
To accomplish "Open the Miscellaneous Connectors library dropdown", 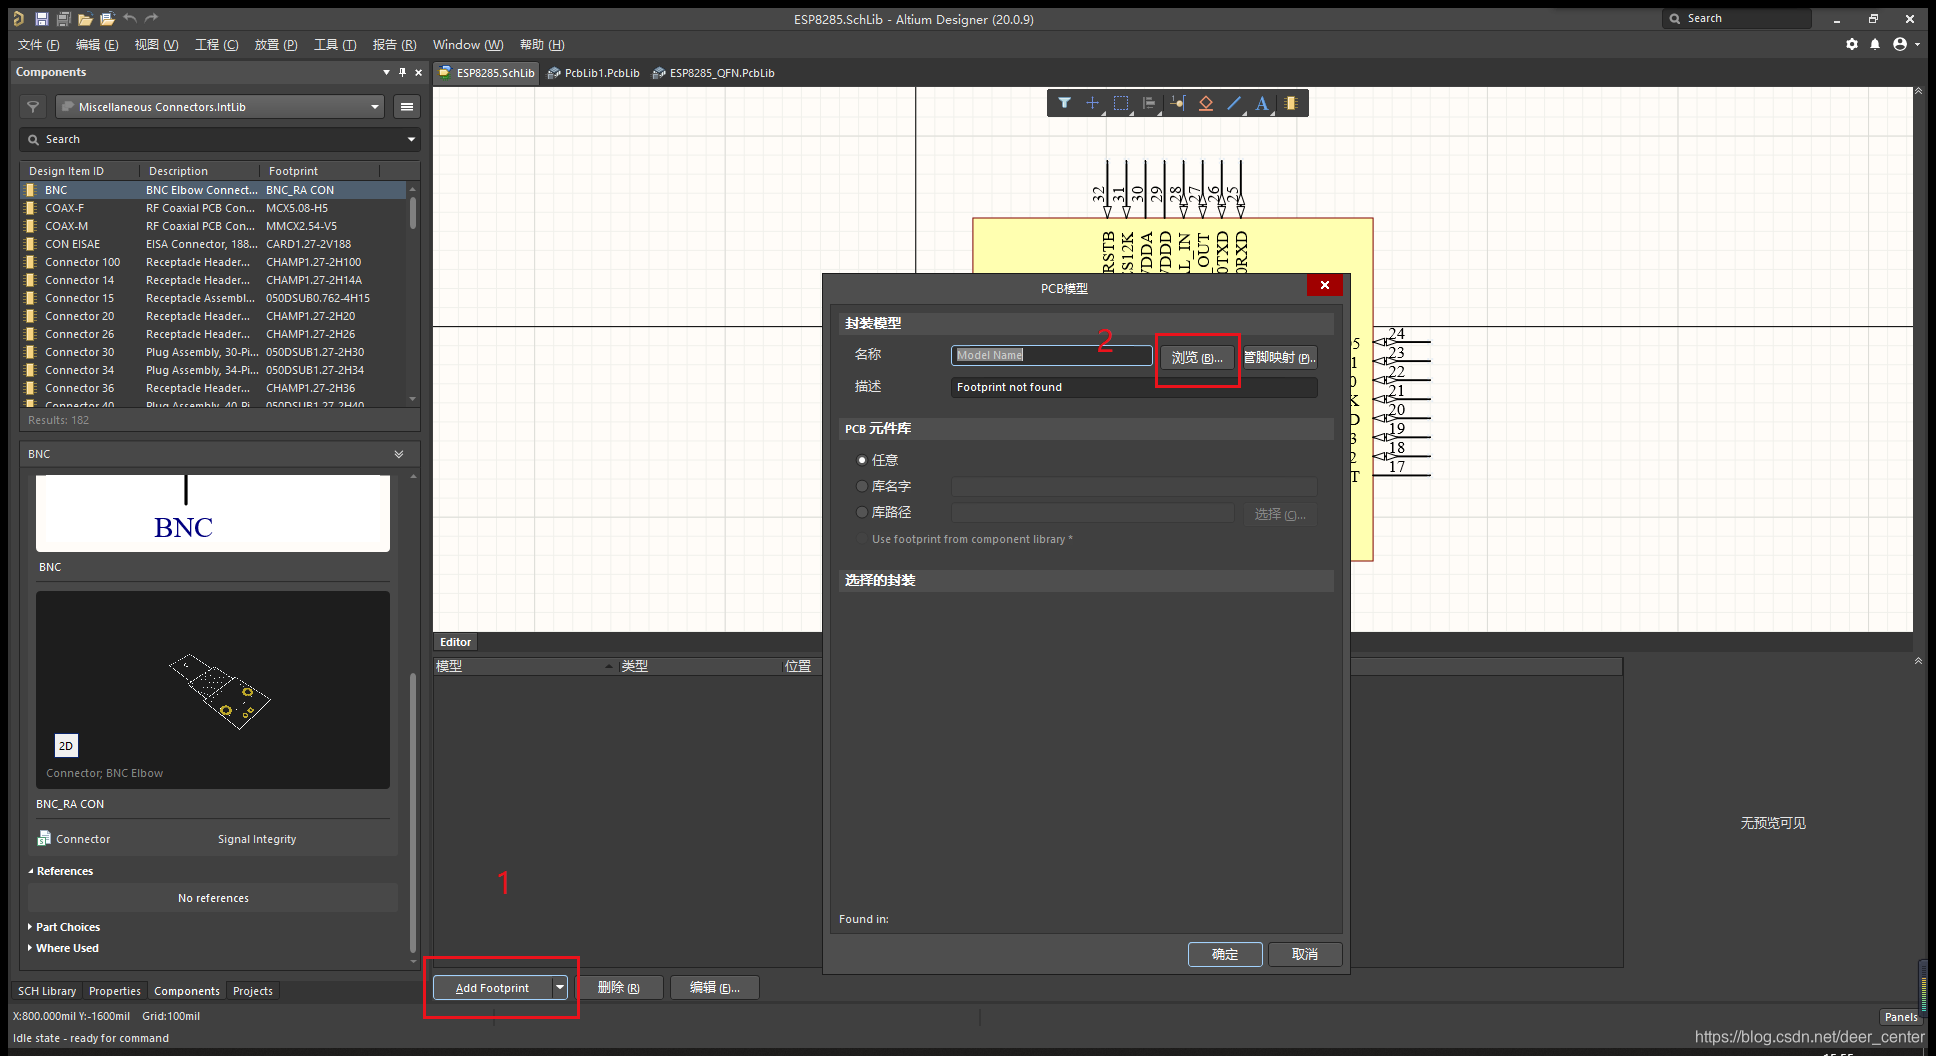I will (375, 107).
